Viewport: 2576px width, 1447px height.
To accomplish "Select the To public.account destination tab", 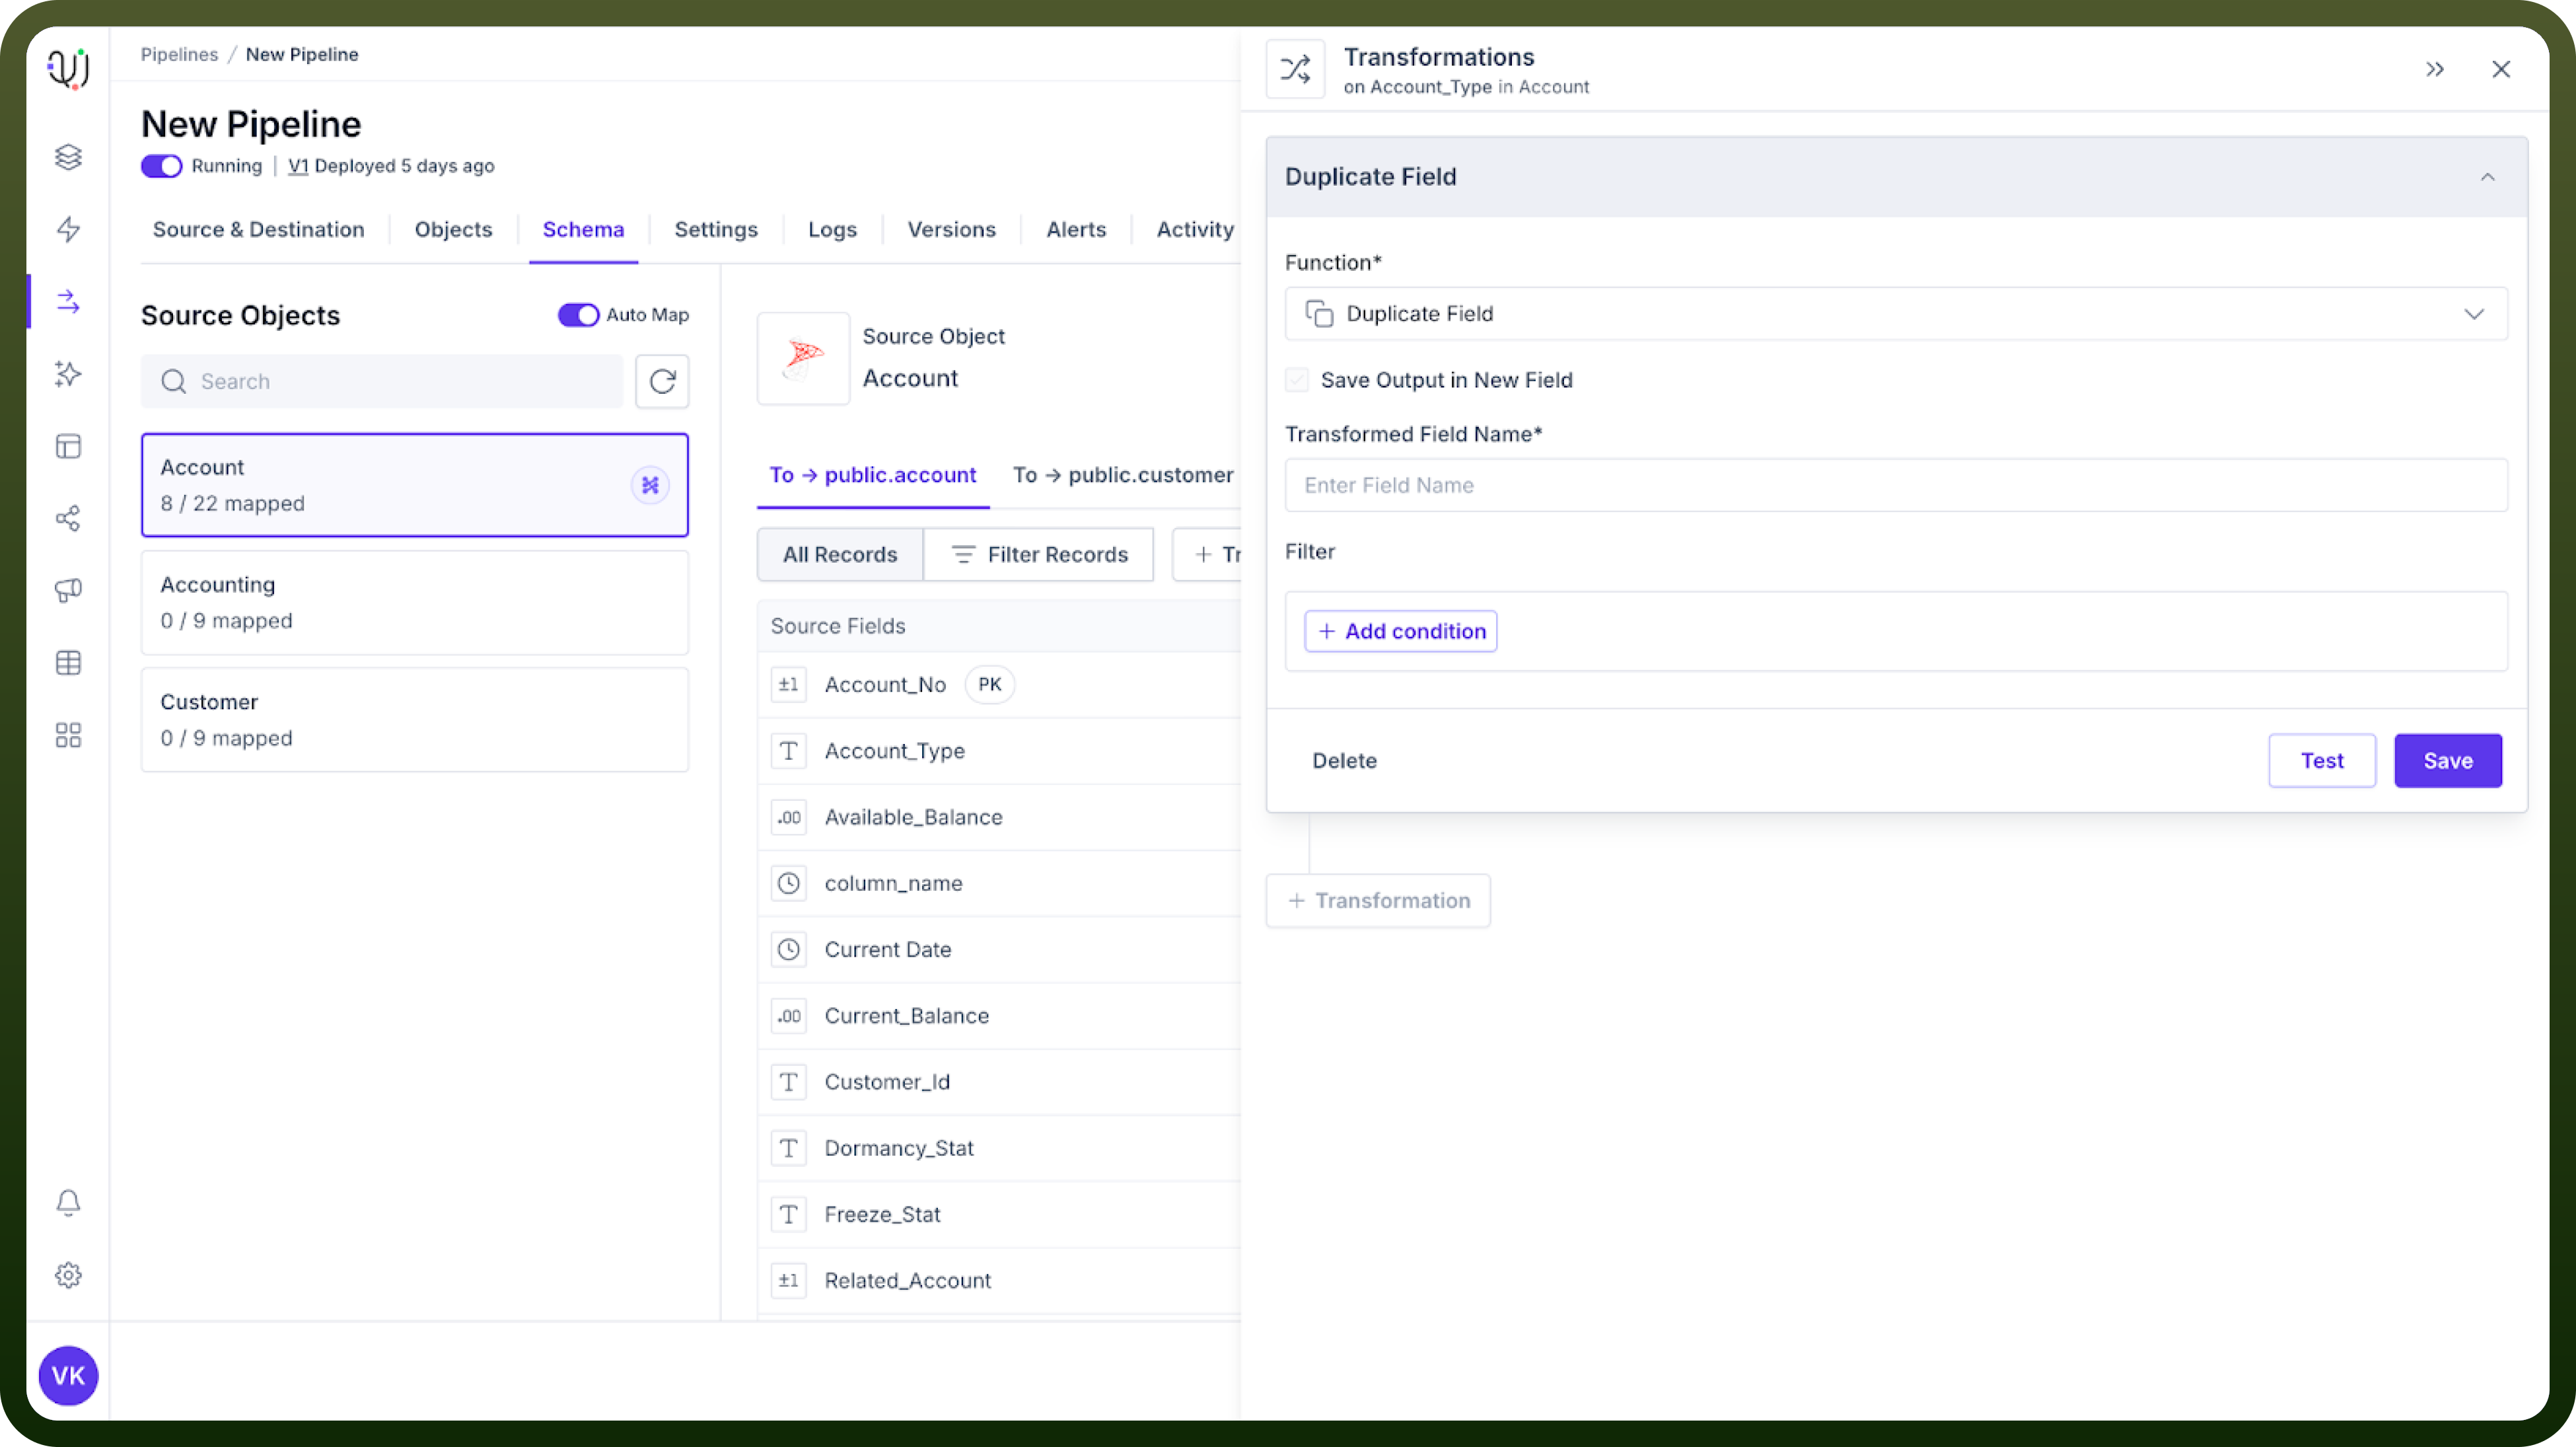I will (872, 475).
